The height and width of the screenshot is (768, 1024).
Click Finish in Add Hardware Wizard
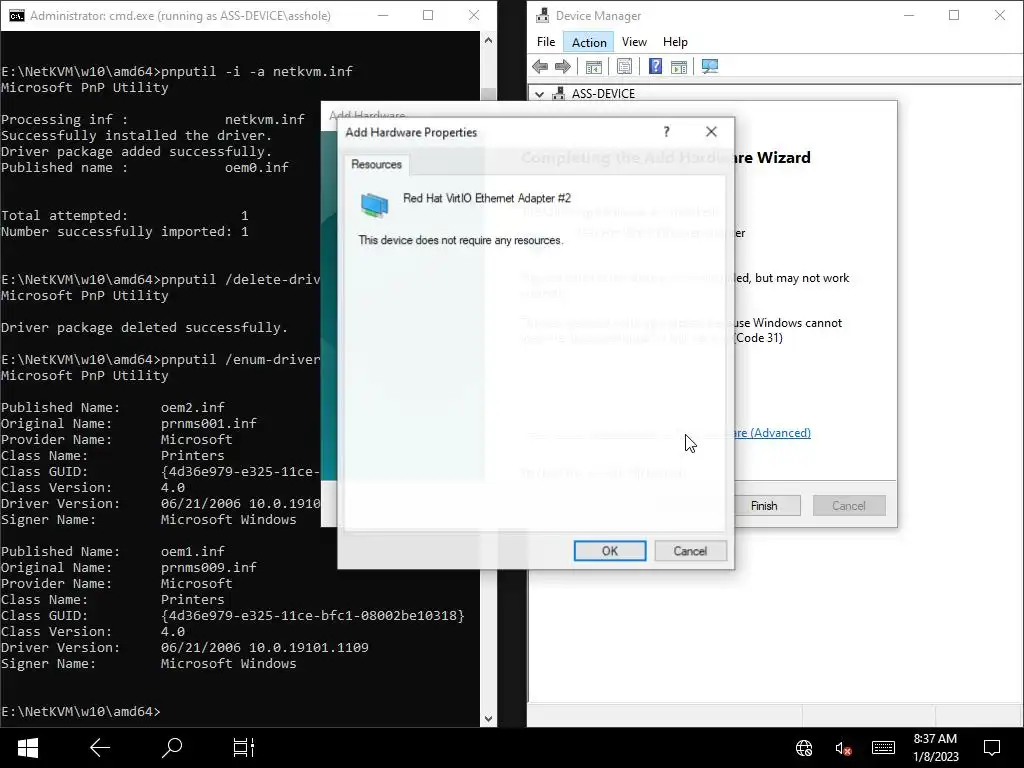[x=764, y=505]
